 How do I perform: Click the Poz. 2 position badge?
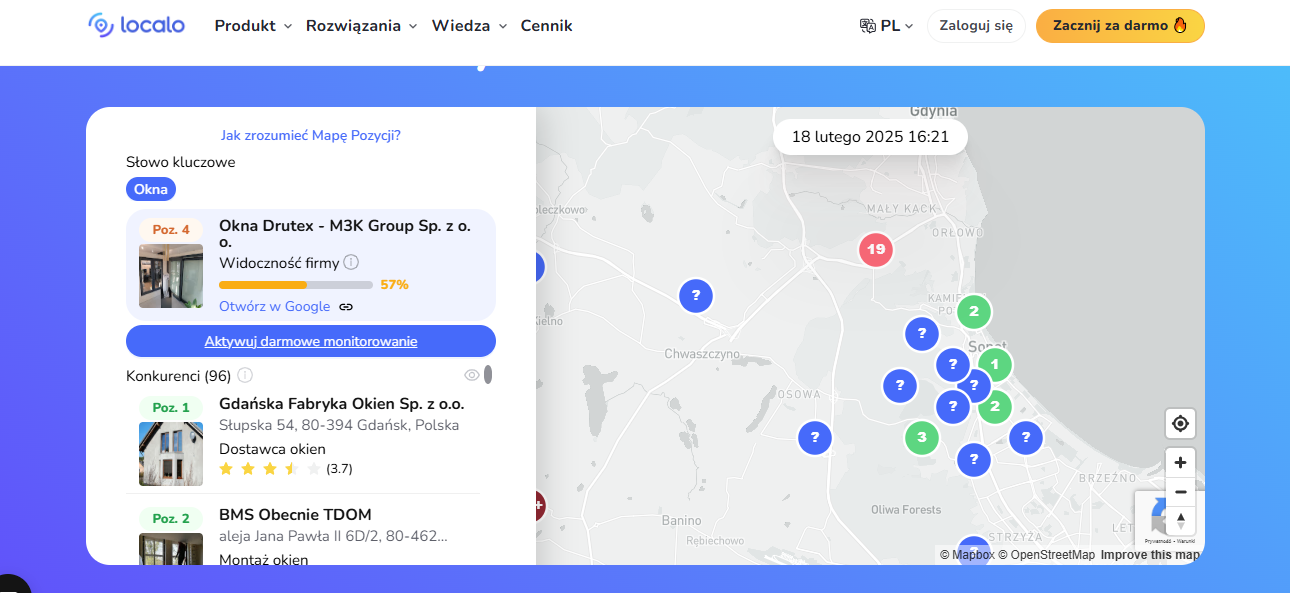(x=171, y=519)
